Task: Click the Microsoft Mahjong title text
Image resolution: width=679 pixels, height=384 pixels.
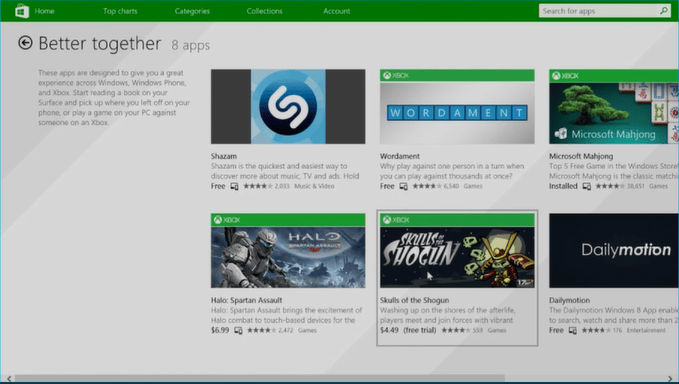Action: (581, 156)
